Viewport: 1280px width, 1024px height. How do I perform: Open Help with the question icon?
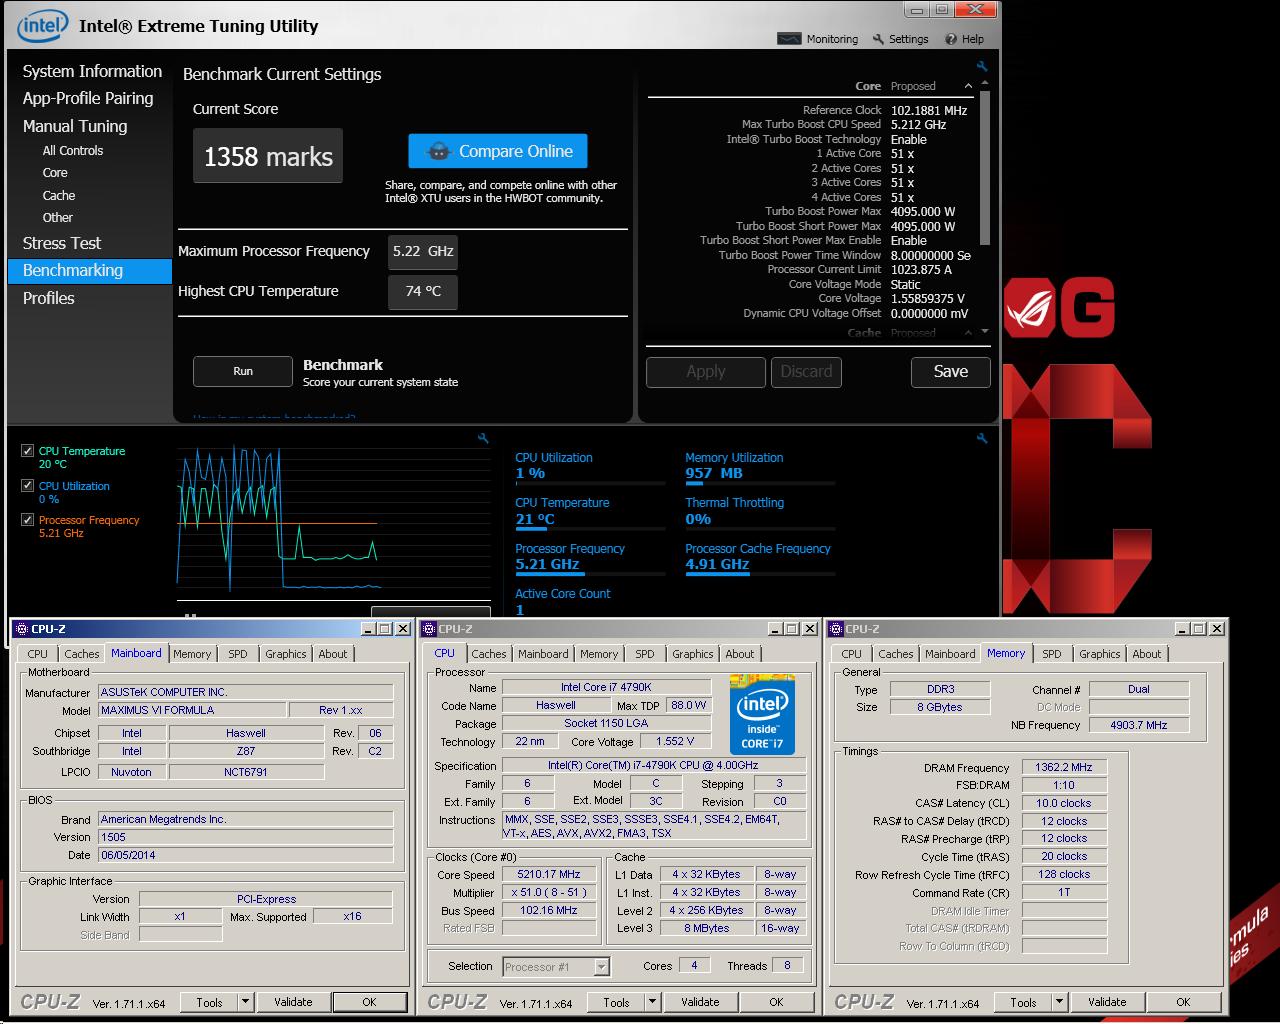click(950, 39)
